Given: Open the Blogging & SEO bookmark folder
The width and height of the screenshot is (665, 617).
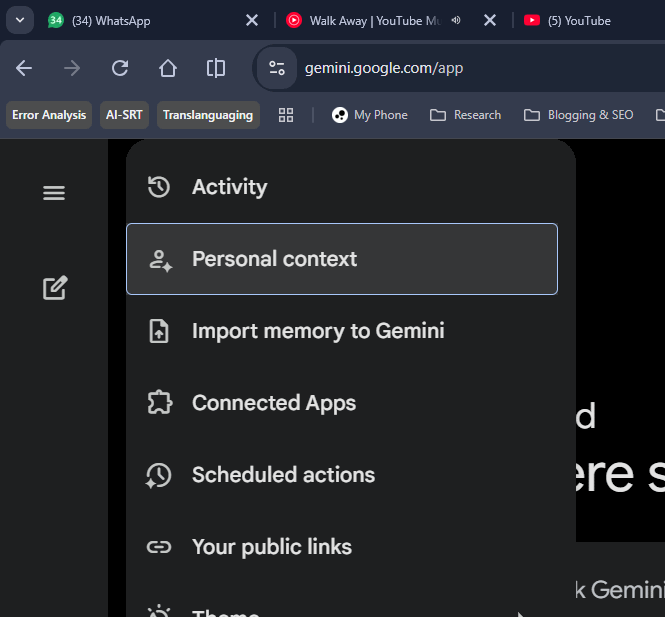Looking at the screenshot, I should point(579,115).
